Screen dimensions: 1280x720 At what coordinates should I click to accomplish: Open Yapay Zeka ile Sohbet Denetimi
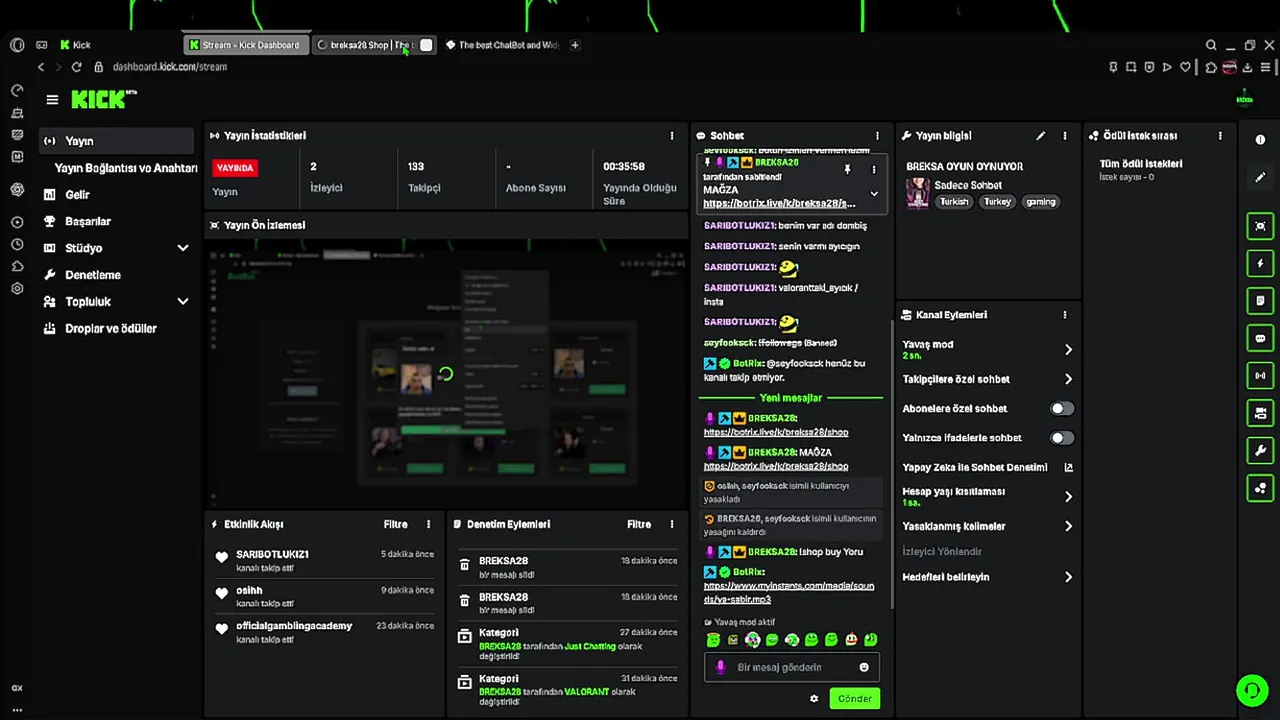[987, 467]
